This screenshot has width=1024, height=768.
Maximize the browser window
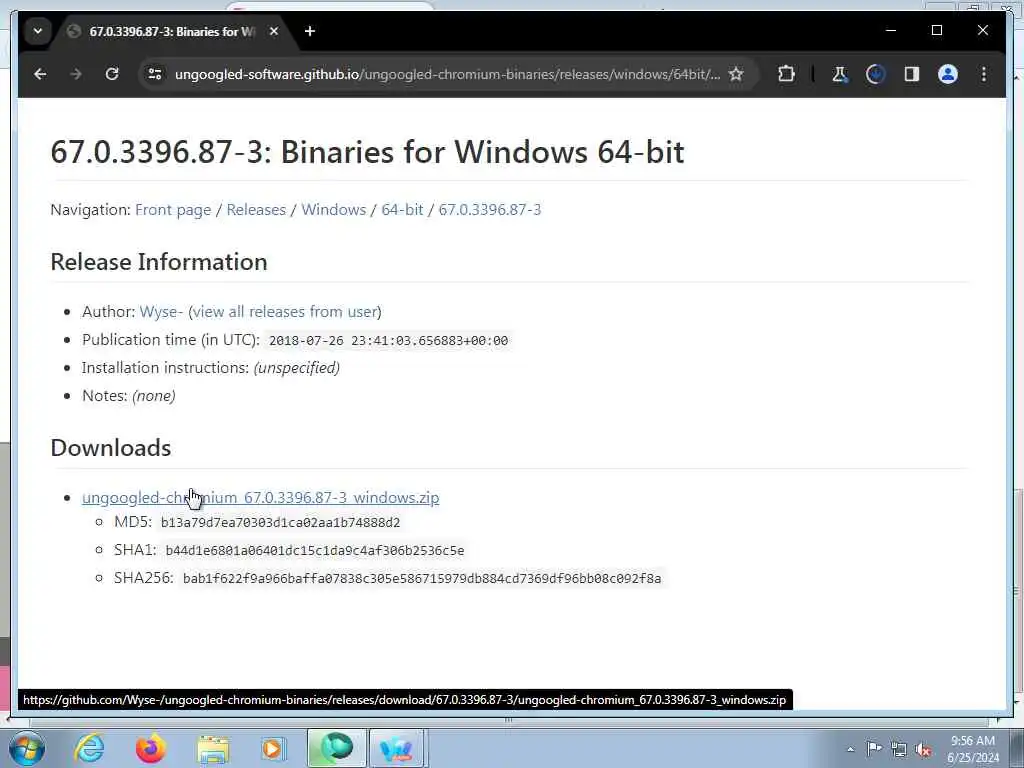(936, 30)
